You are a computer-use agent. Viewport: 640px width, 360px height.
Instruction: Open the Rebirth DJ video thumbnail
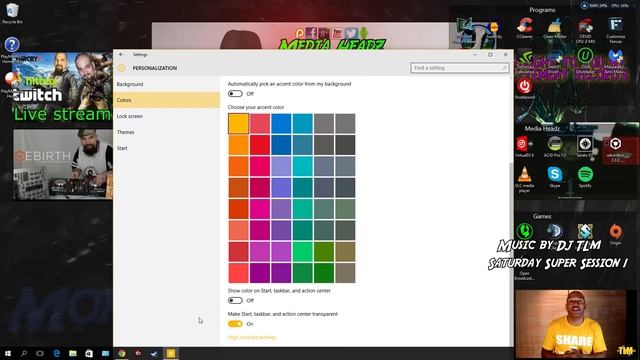click(x=62, y=164)
